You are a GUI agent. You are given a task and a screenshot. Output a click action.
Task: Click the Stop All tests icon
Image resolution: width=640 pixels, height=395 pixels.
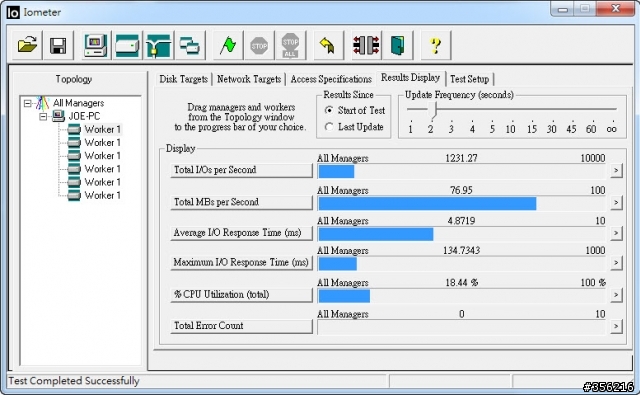pos(290,45)
